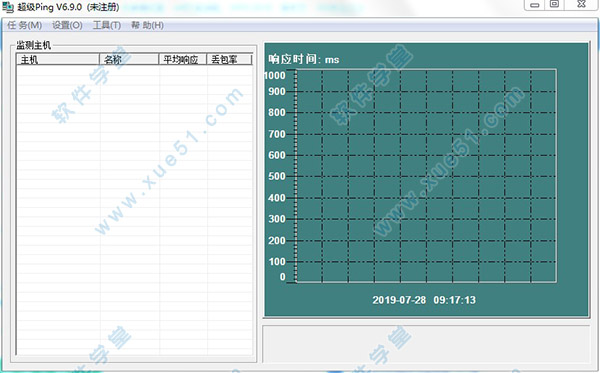Viewport: 600px width, 373px height.
Task: Click the 0 axis label on chart
Action: [282, 277]
